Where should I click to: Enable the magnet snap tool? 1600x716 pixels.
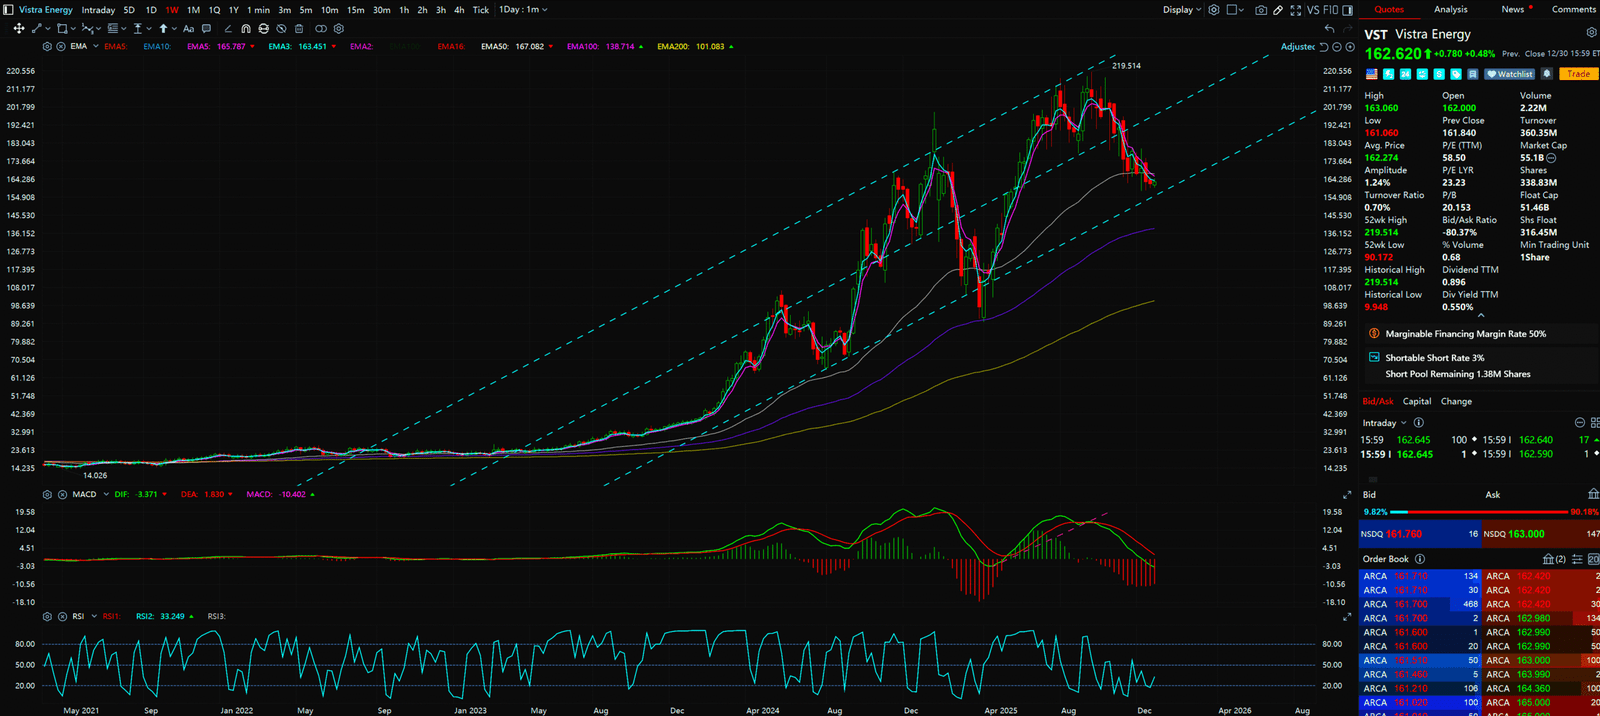pyautogui.click(x=246, y=29)
